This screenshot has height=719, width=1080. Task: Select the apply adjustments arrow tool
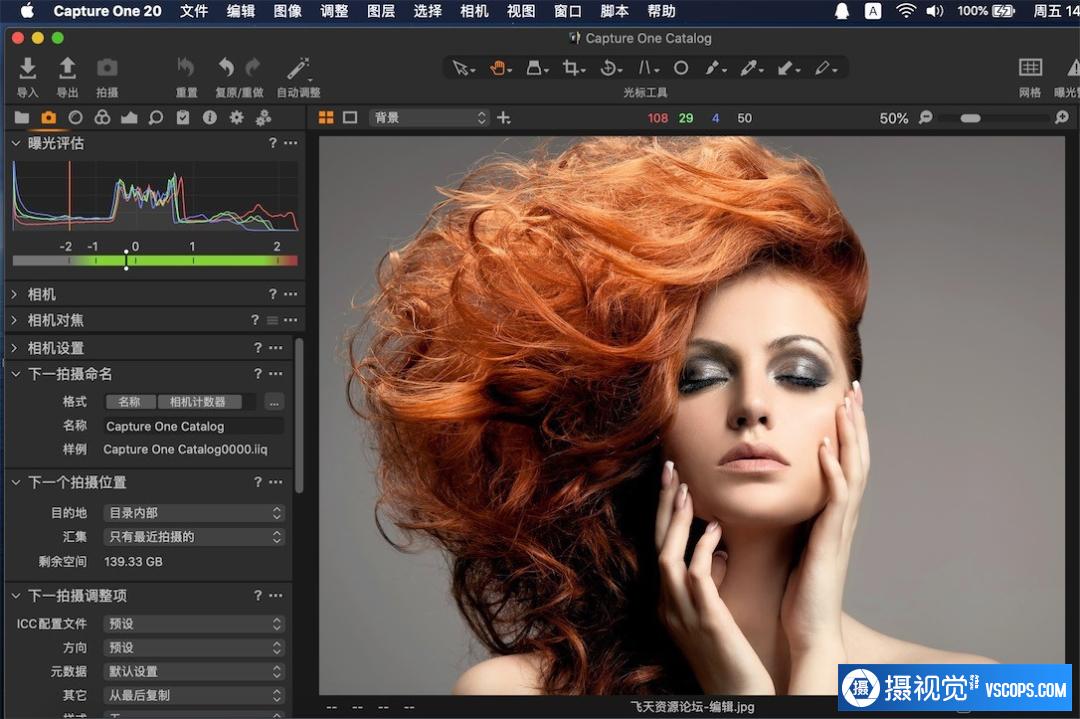point(787,68)
